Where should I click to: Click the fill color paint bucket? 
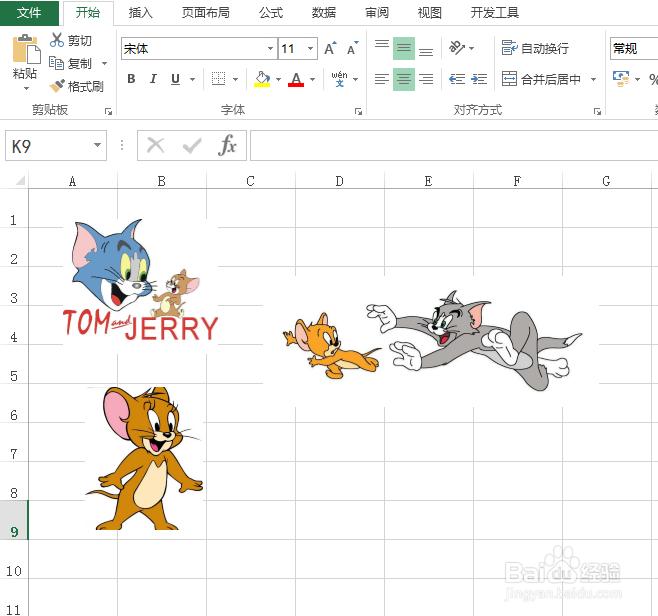pos(262,79)
